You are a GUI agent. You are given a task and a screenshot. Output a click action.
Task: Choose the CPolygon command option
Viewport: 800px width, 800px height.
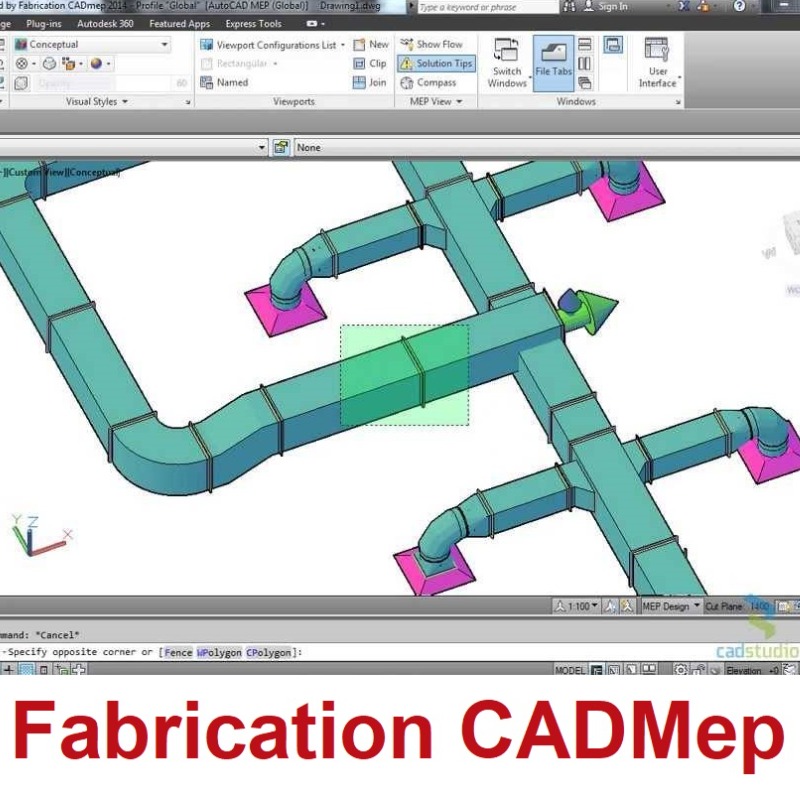tap(268, 652)
